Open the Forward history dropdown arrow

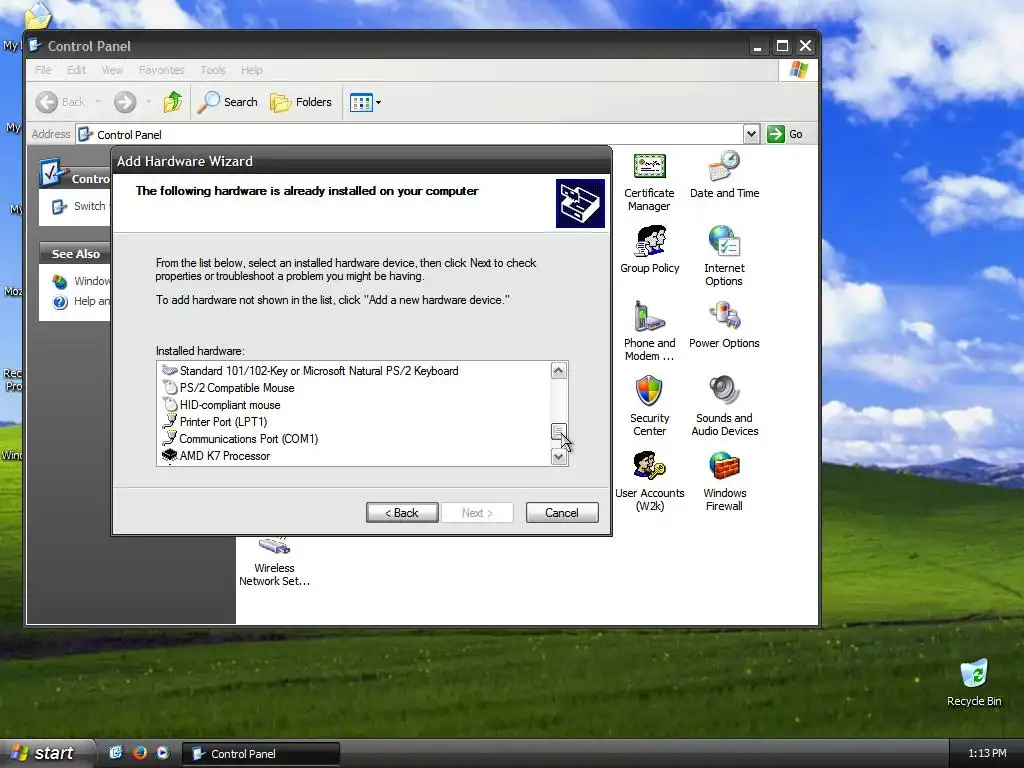tap(148, 102)
